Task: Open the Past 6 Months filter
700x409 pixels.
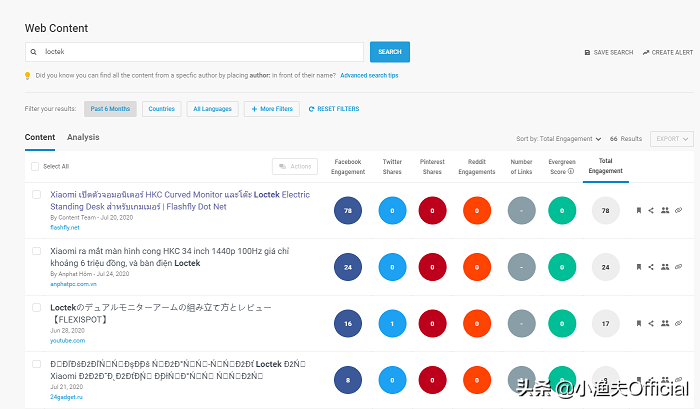Action: pos(109,109)
